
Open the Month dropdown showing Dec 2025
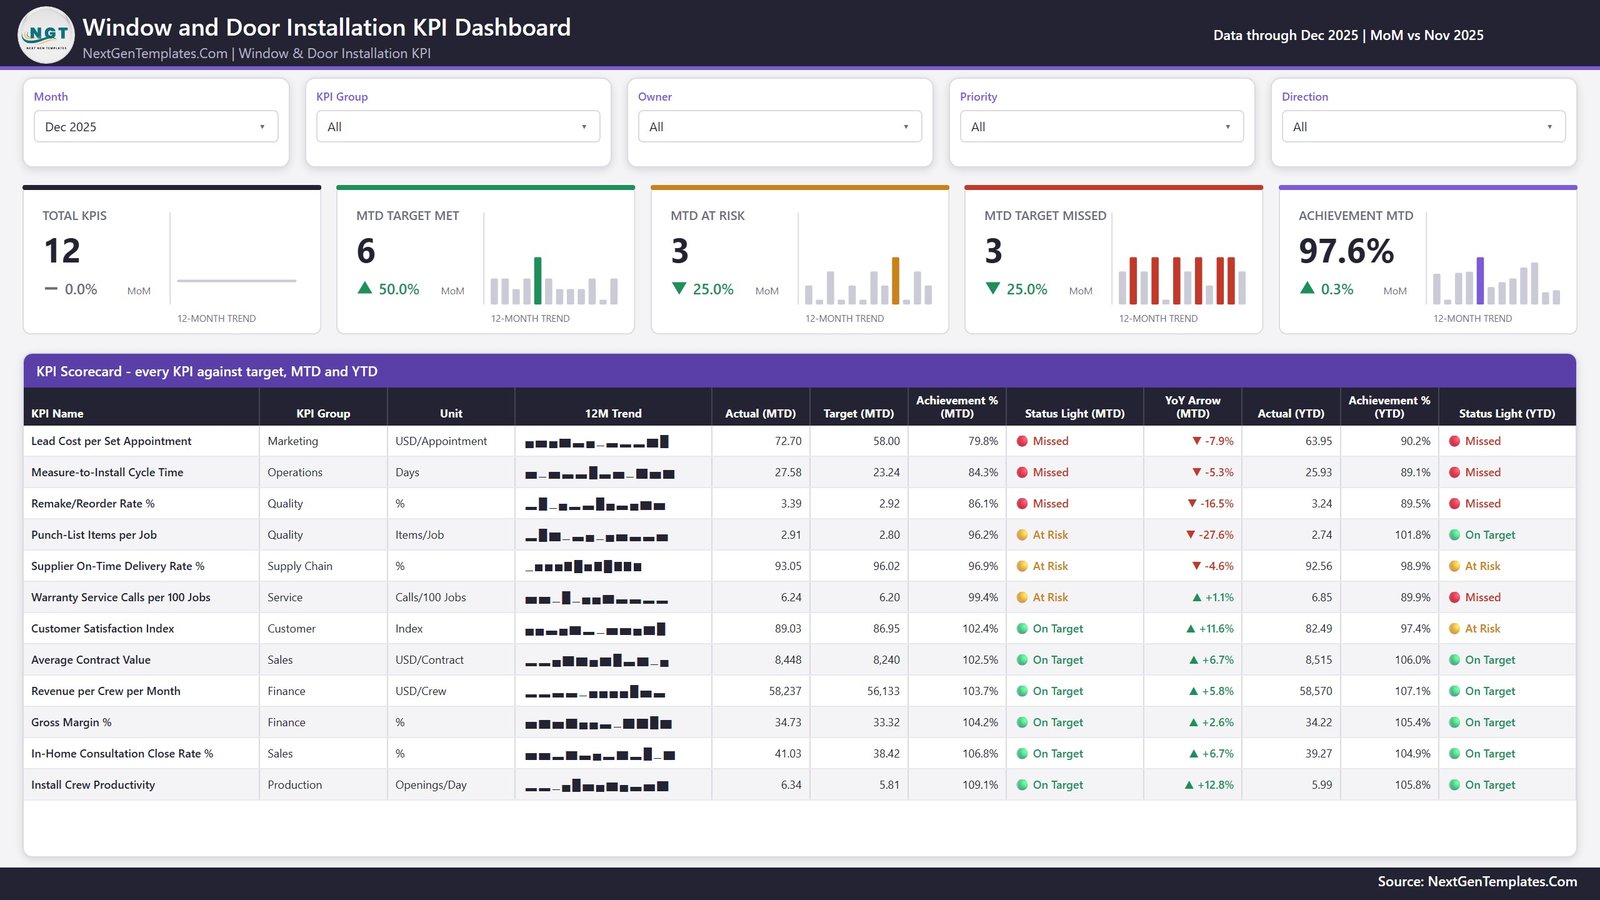point(156,127)
